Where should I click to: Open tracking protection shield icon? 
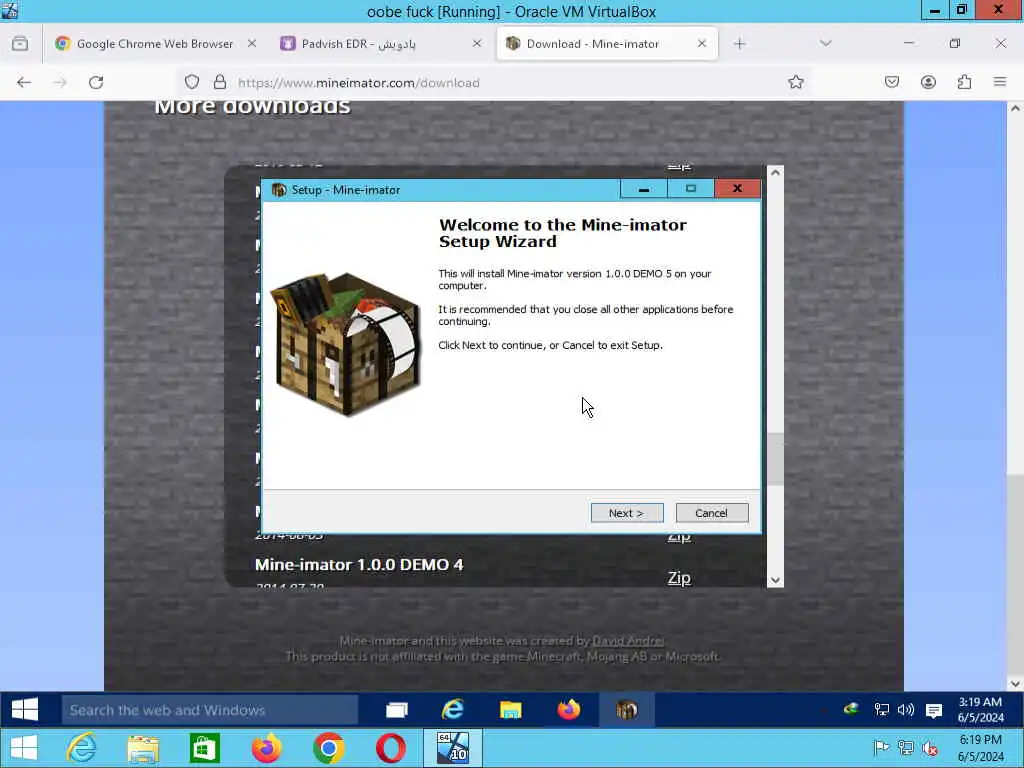click(192, 82)
